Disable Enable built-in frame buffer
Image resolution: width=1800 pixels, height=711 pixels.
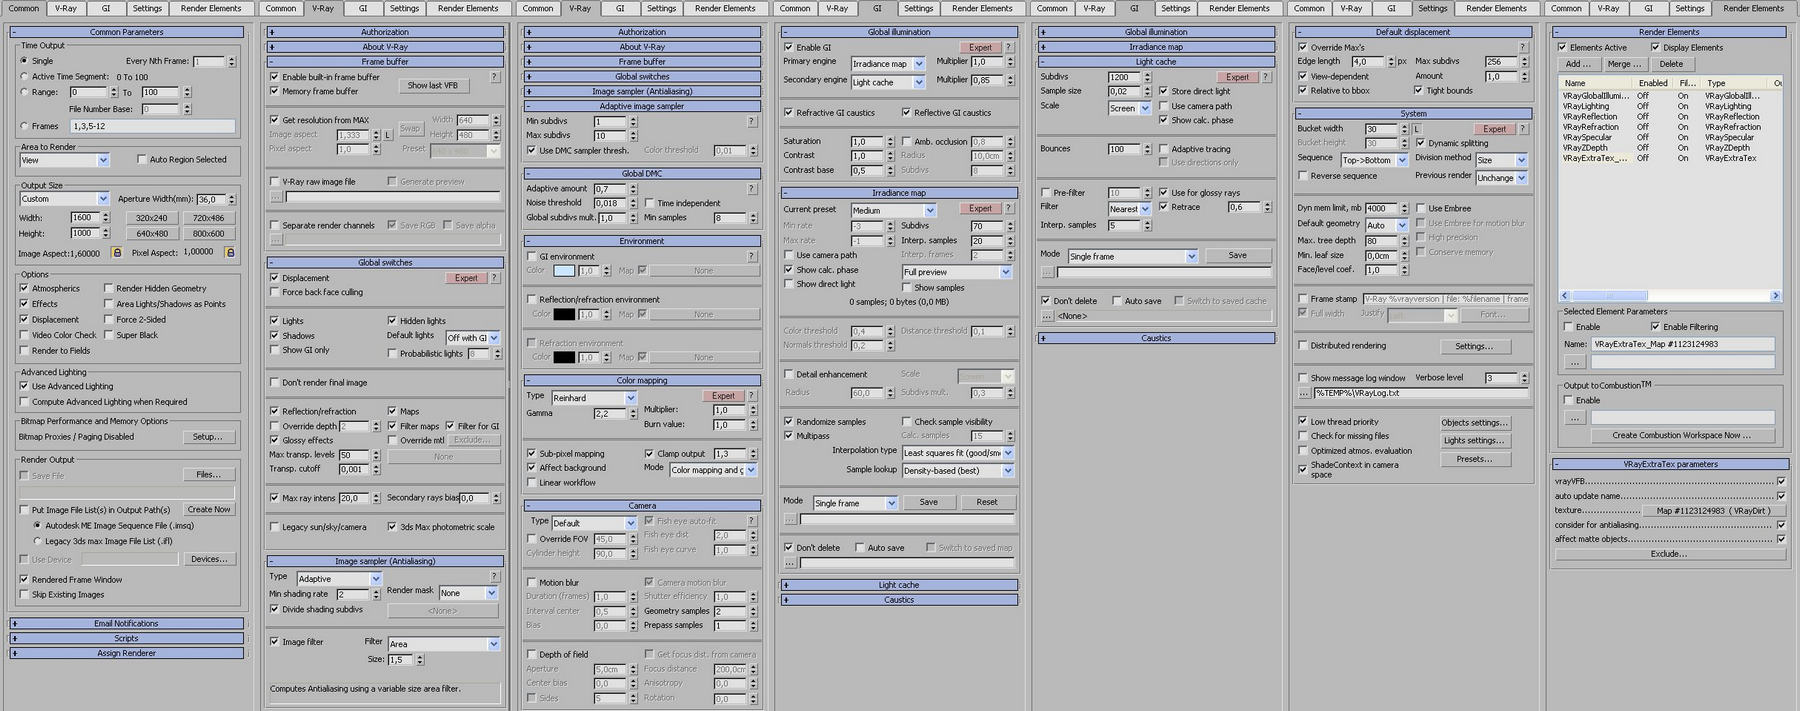274,77
